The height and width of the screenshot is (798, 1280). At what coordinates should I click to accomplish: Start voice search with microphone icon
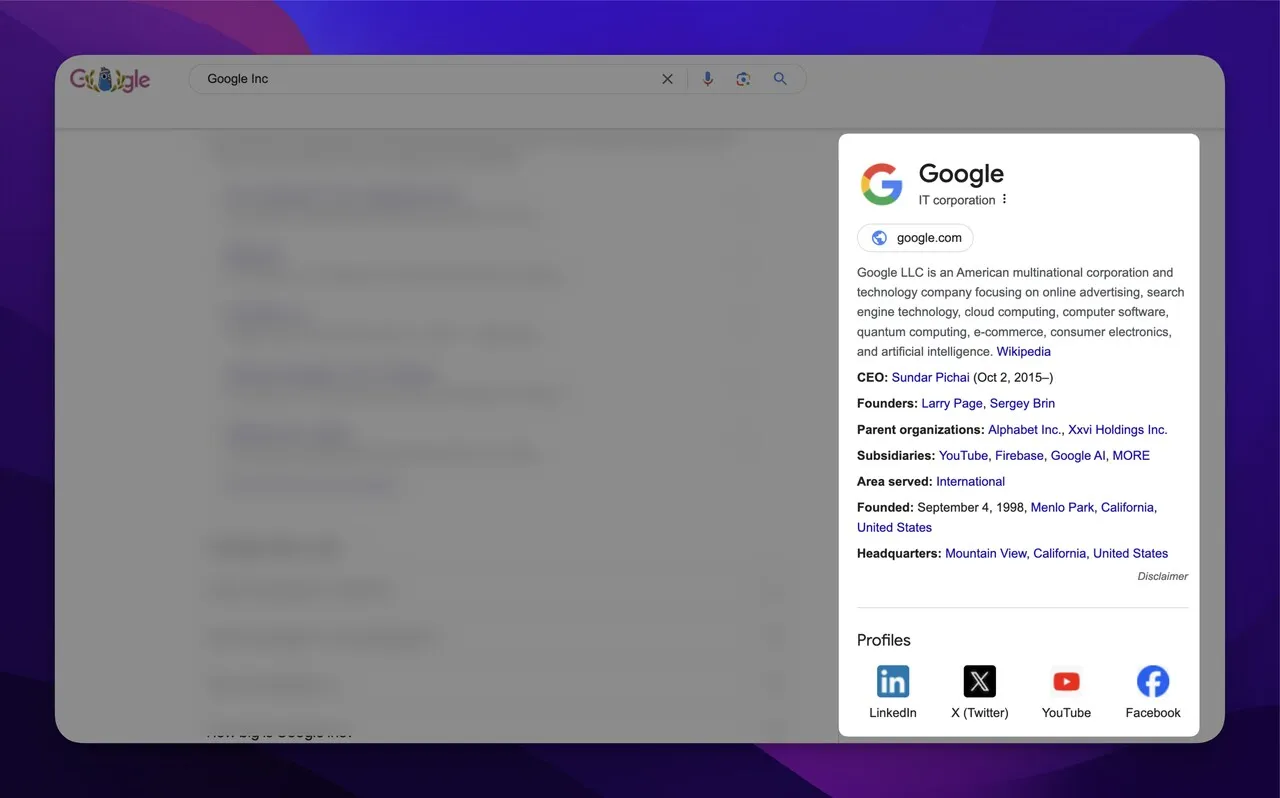708,79
